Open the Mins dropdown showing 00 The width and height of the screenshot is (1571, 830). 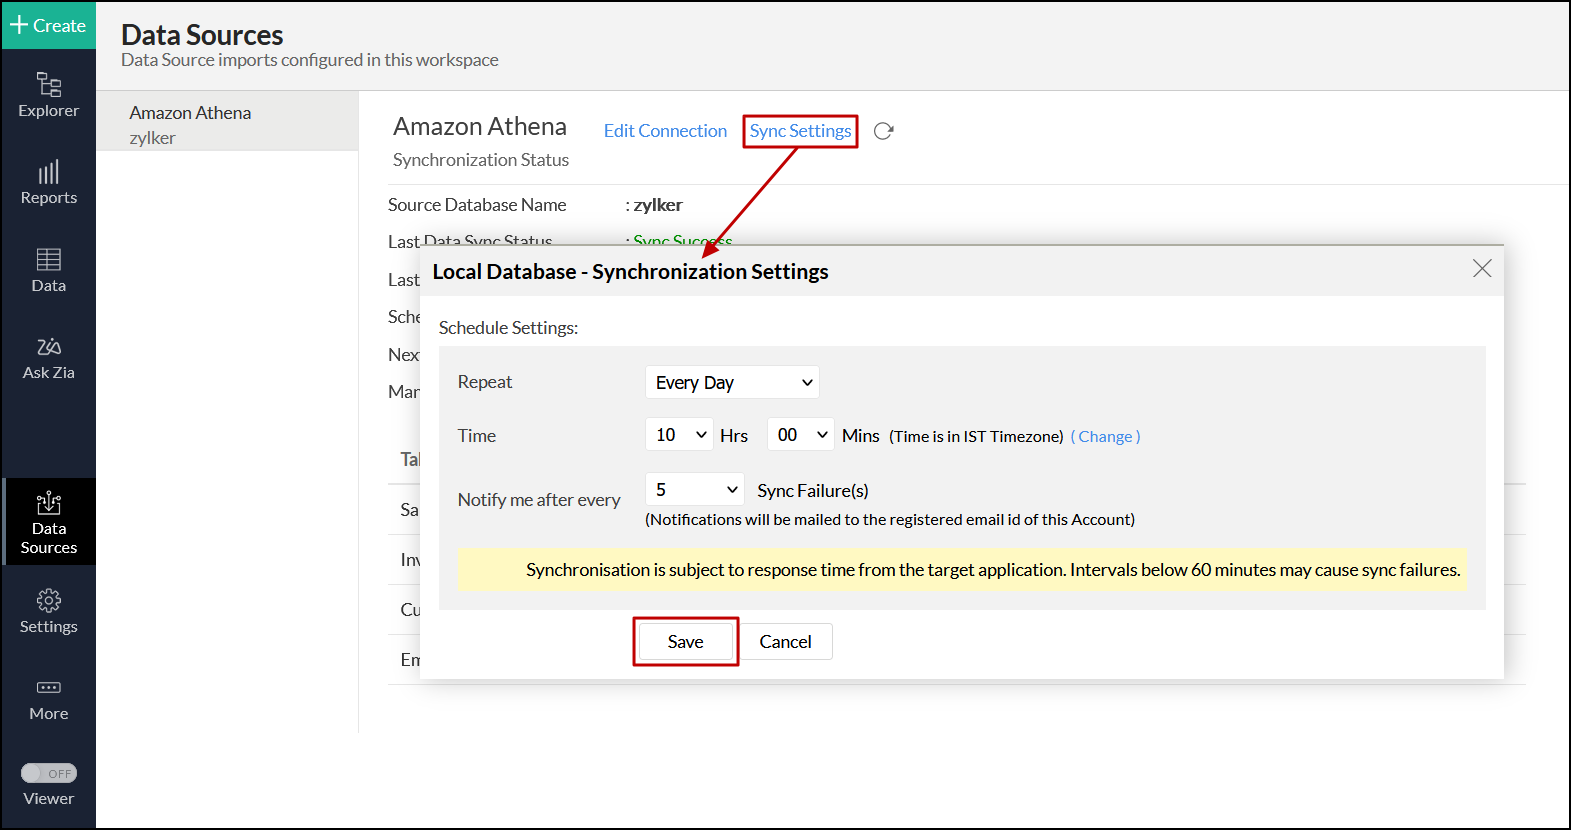[x=800, y=435]
